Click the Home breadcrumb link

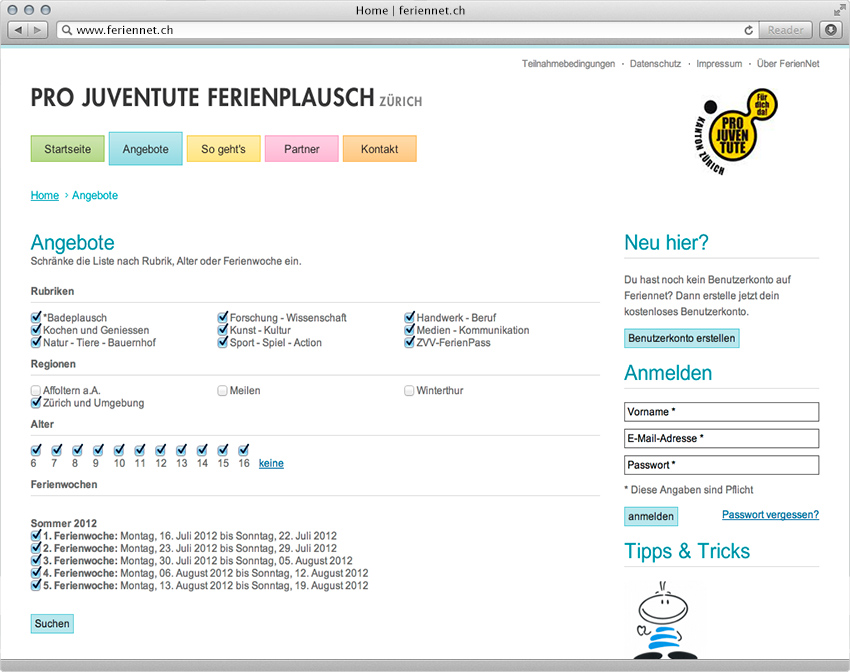click(44, 196)
